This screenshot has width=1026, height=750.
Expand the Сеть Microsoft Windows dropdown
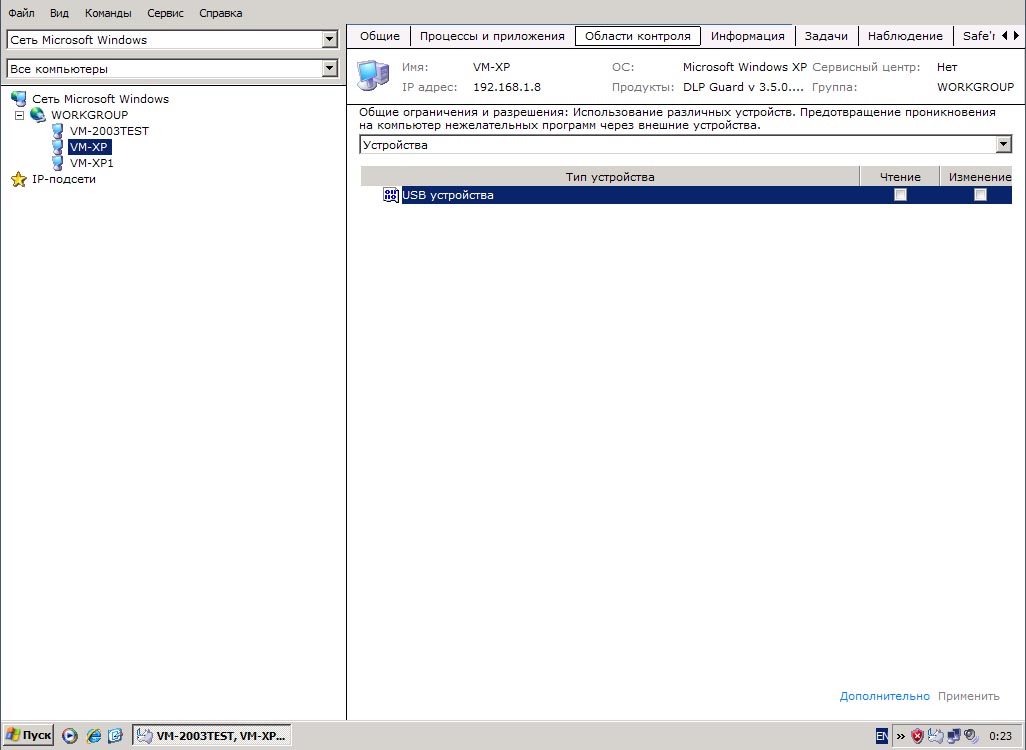pos(329,39)
